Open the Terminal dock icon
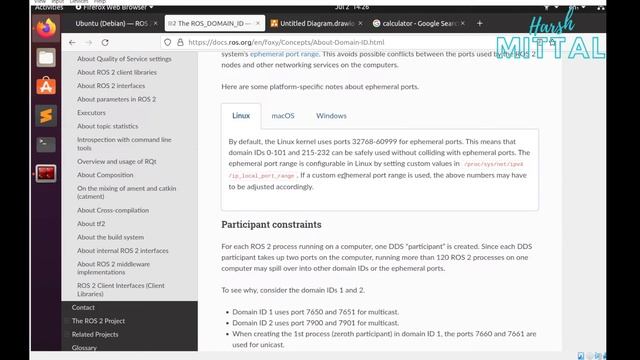The image size is (640, 360). pyautogui.click(x=46, y=144)
